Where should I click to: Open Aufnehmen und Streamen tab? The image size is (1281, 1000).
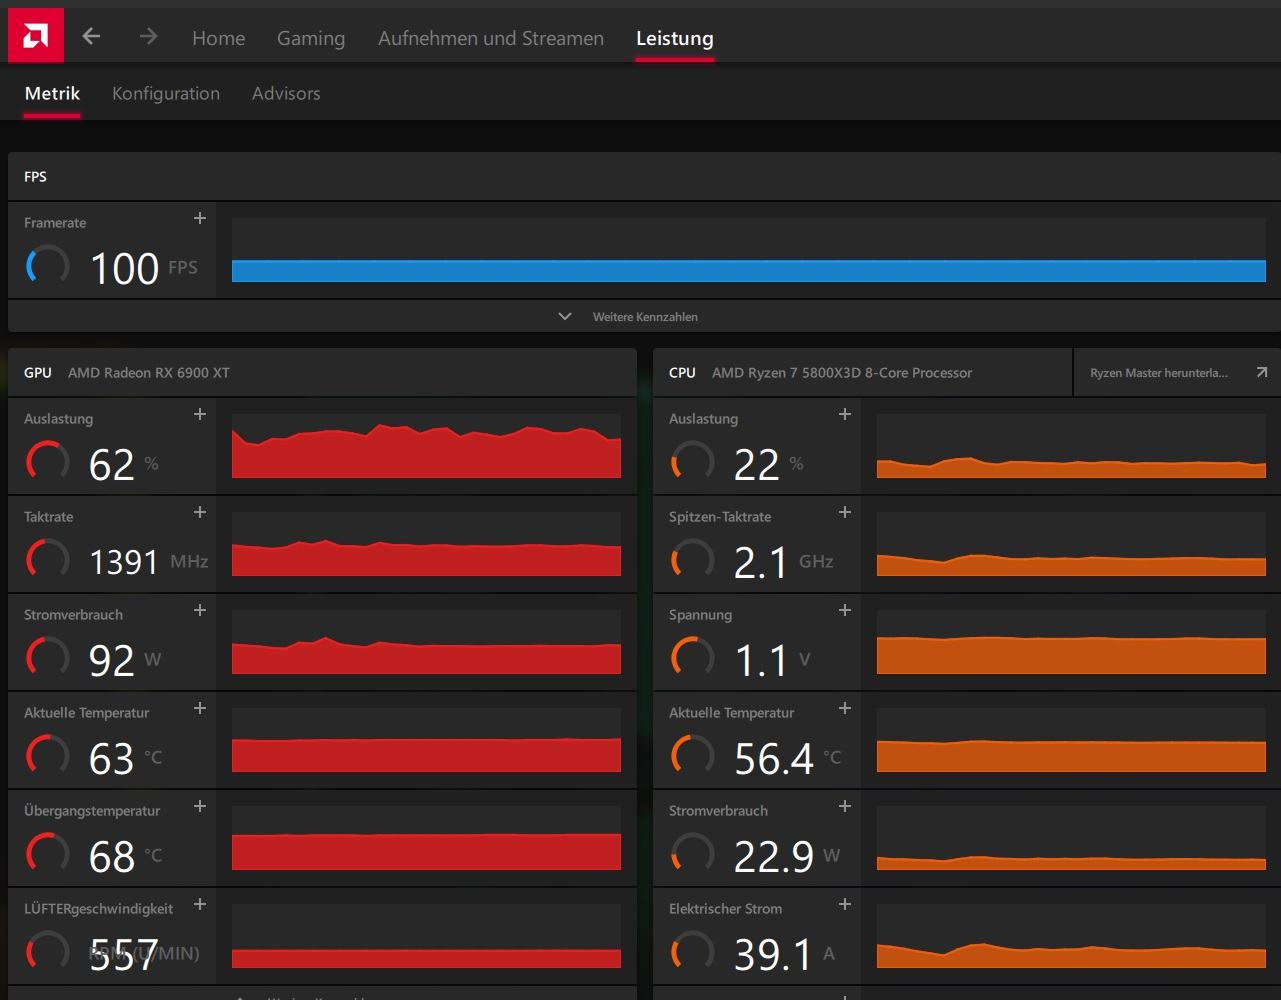tap(491, 38)
